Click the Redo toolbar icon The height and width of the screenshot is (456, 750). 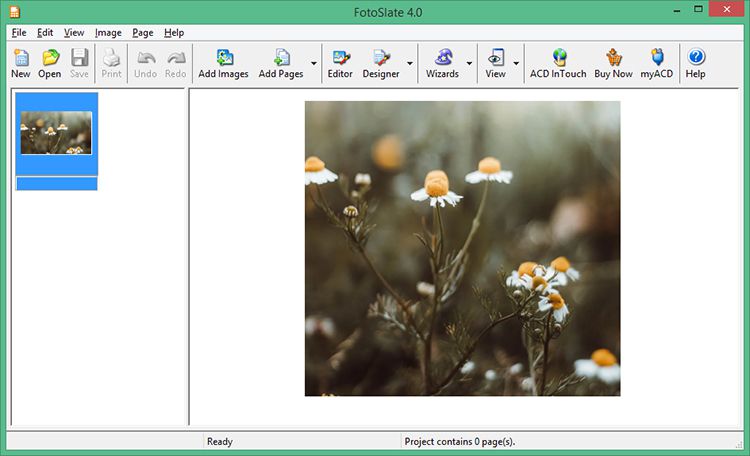pyautogui.click(x=176, y=63)
